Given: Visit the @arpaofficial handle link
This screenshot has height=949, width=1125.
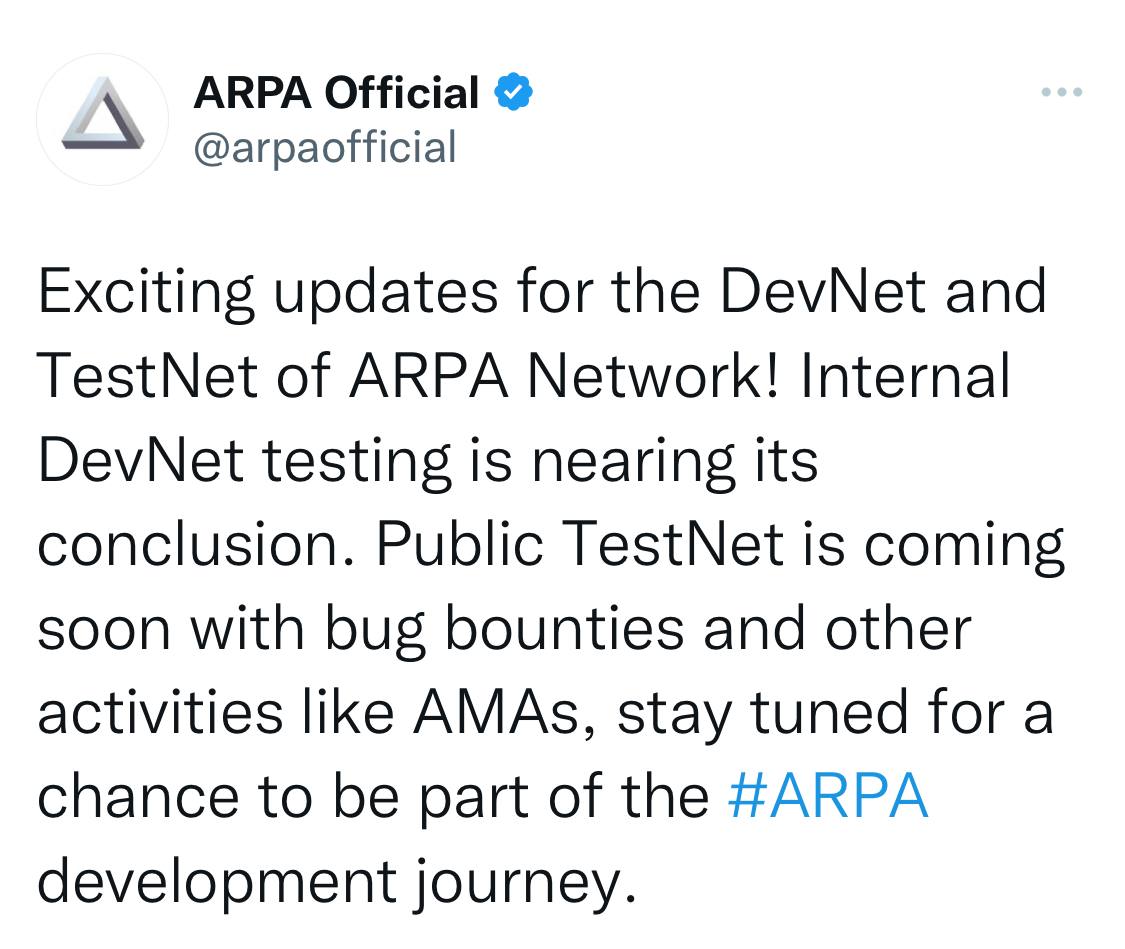Looking at the screenshot, I should click(324, 148).
